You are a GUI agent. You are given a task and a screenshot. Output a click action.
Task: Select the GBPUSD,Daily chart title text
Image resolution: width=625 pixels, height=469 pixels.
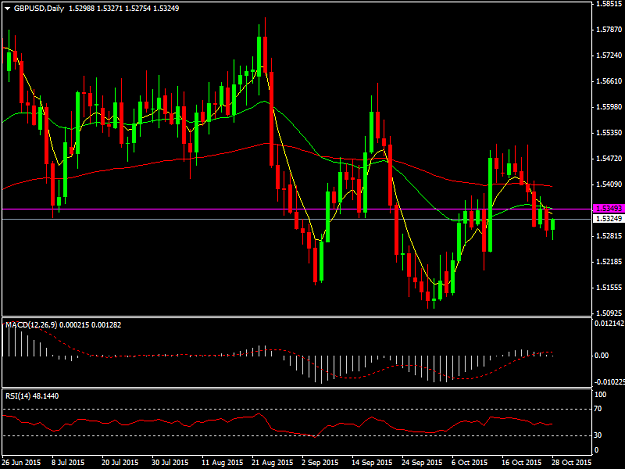point(39,8)
